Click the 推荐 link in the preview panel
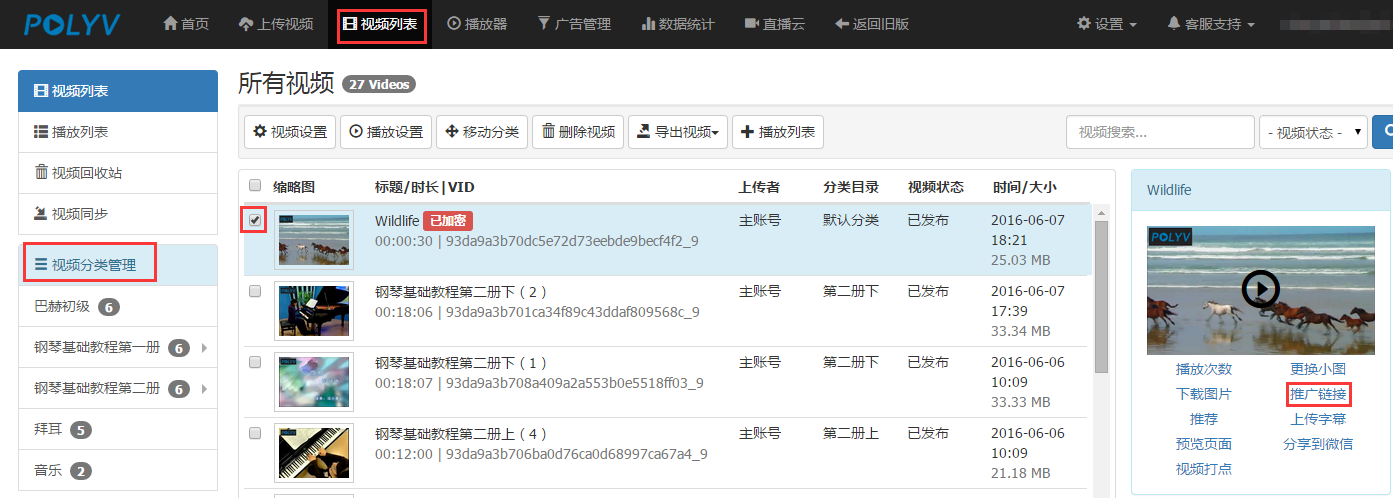 tap(1204, 419)
